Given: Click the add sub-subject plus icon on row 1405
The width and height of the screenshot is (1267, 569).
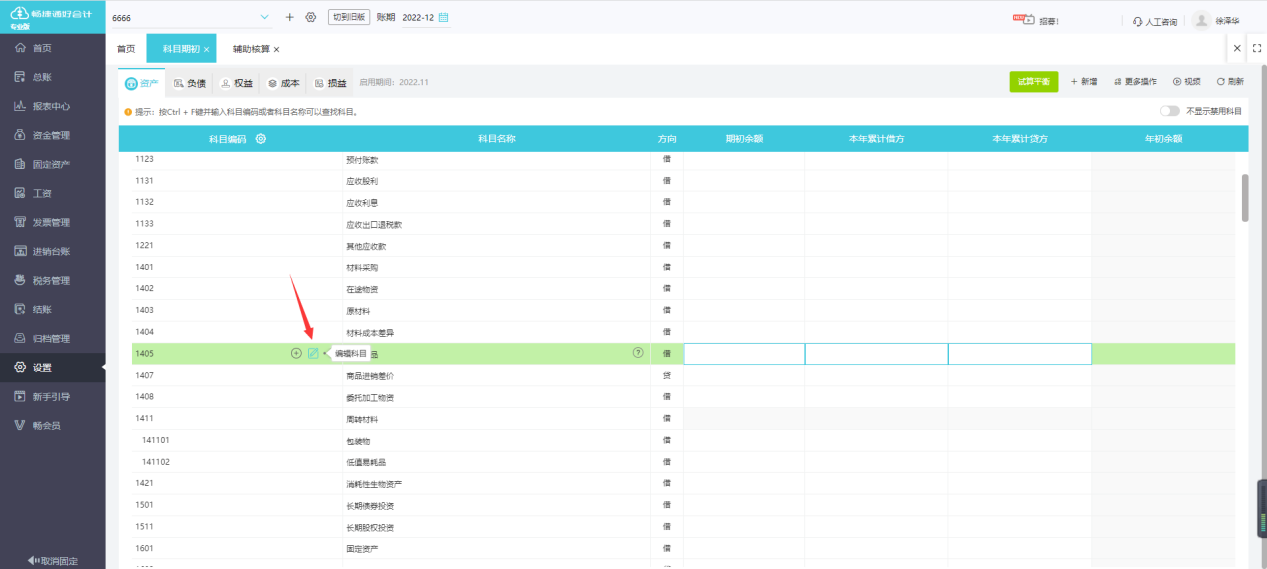Looking at the screenshot, I should click(x=296, y=353).
